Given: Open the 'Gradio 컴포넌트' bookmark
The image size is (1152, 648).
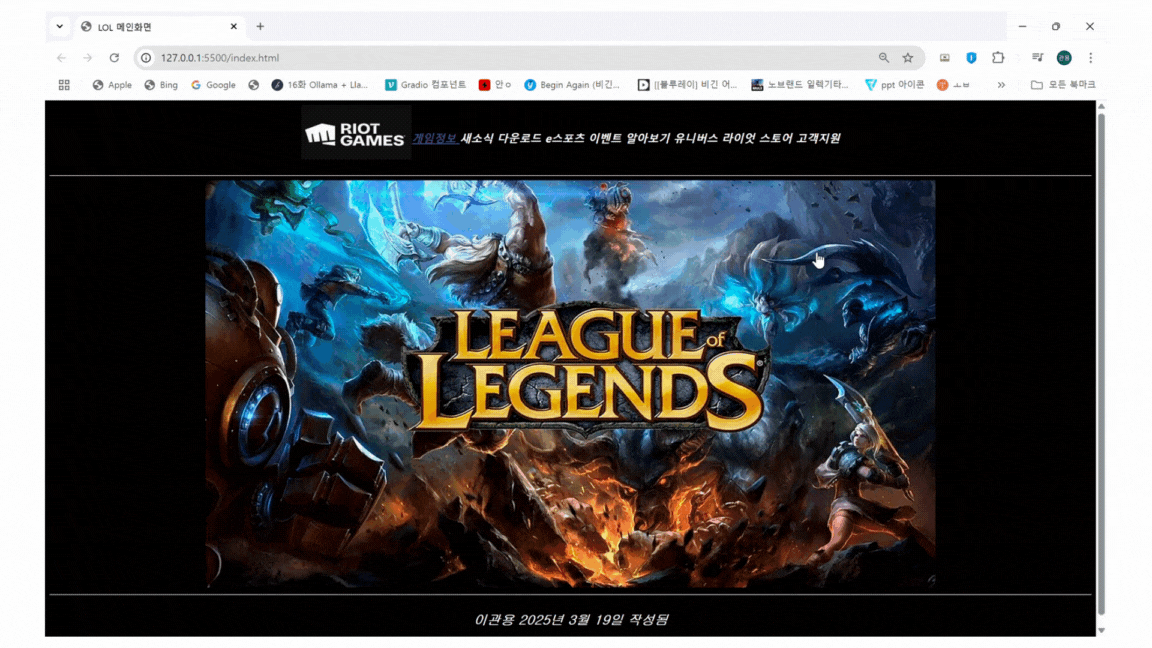Looking at the screenshot, I should pos(425,85).
